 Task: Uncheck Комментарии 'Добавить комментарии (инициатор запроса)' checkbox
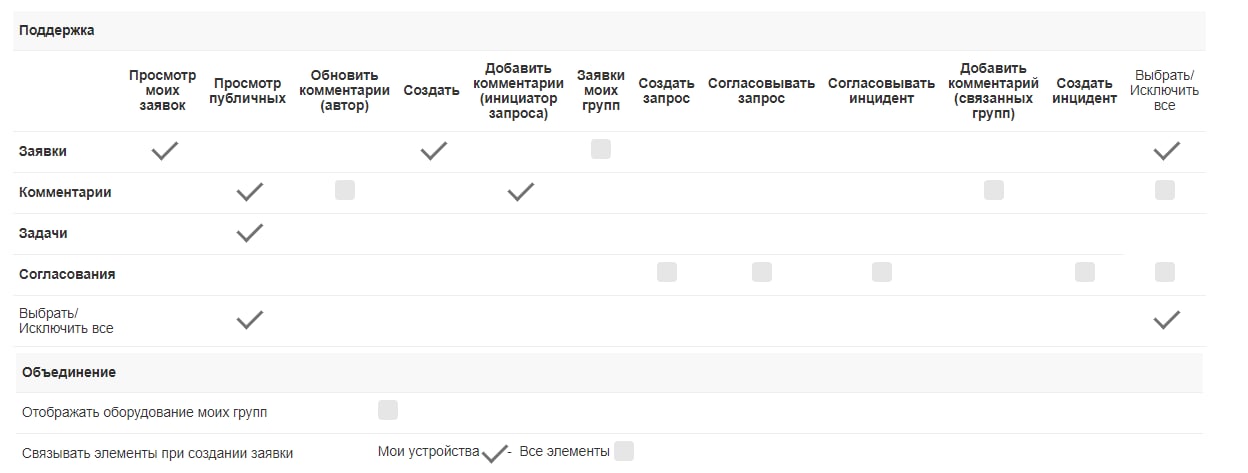(x=520, y=192)
